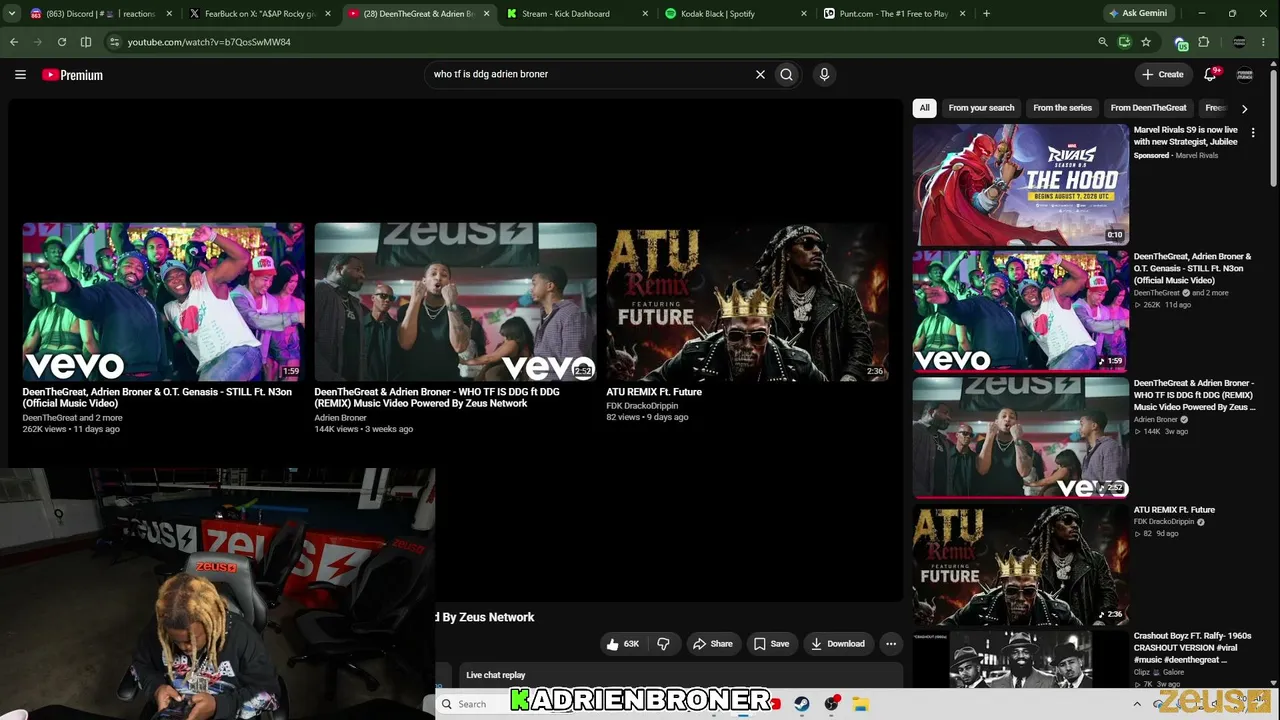Open the sidebar WHO TF IS DDG thumbnail
The height and width of the screenshot is (720, 1280).
(x=1020, y=438)
